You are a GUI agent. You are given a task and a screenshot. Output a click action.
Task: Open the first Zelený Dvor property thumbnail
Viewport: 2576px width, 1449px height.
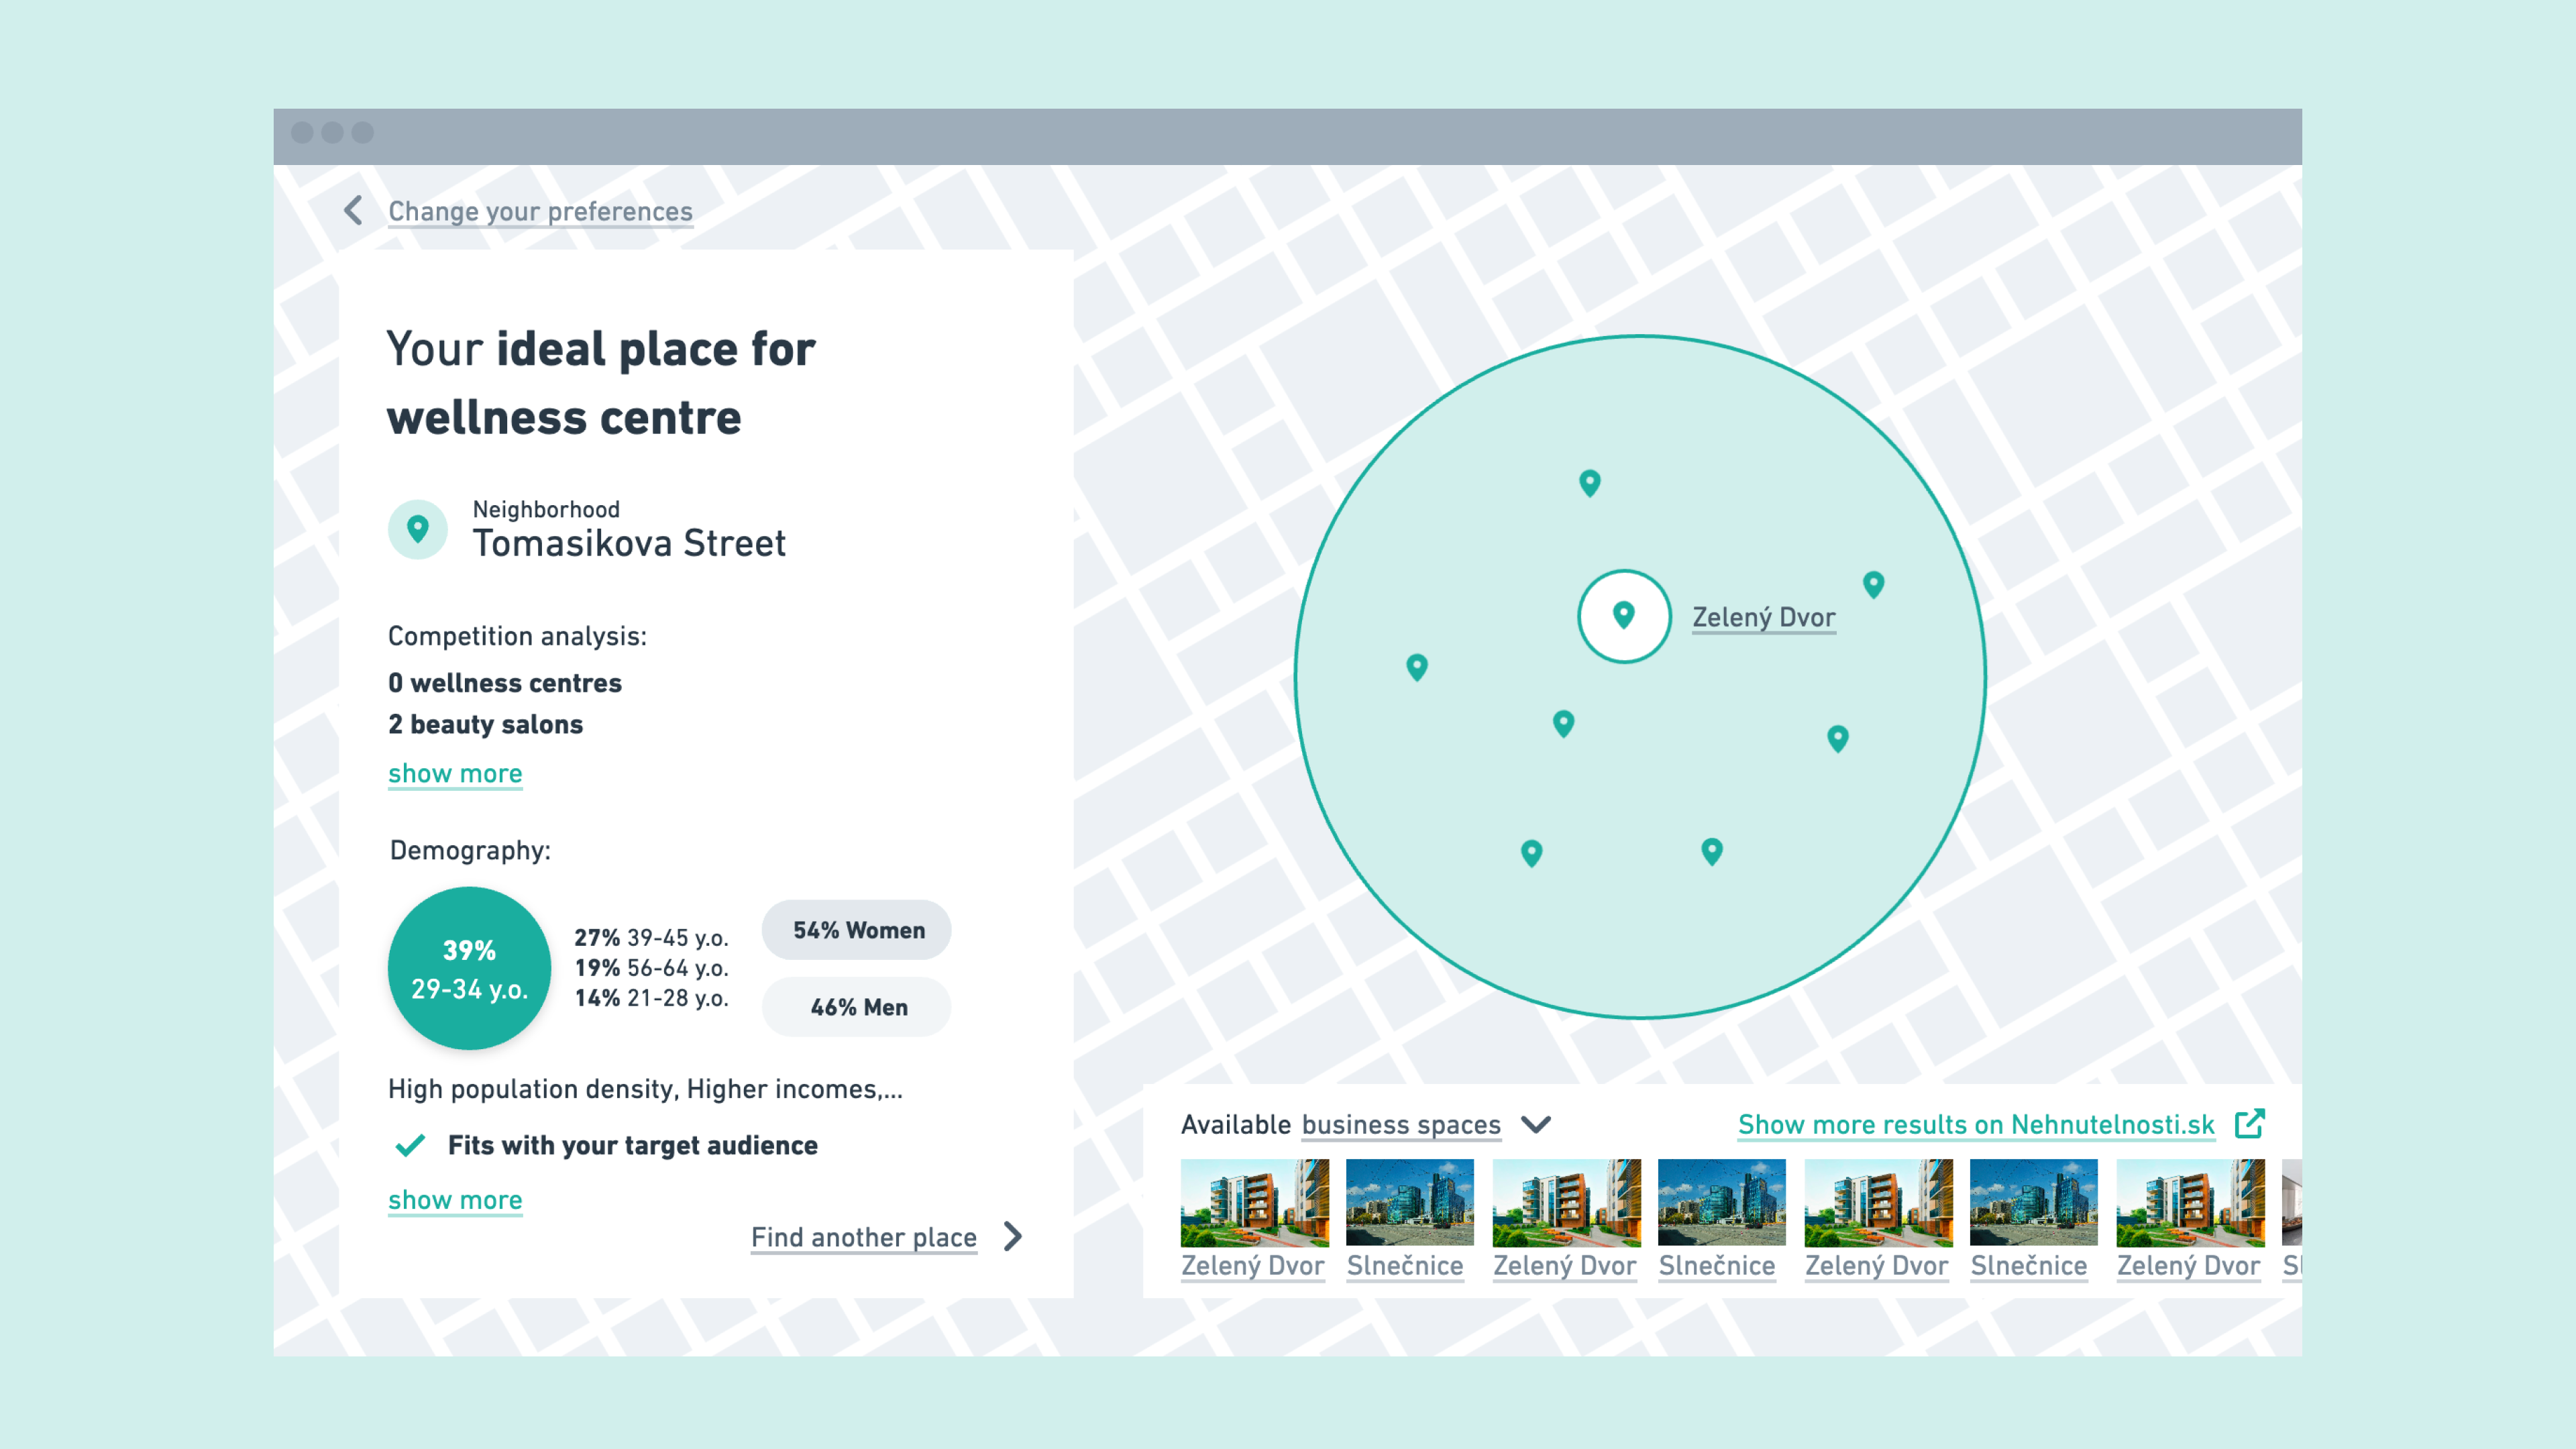tap(1254, 1203)
